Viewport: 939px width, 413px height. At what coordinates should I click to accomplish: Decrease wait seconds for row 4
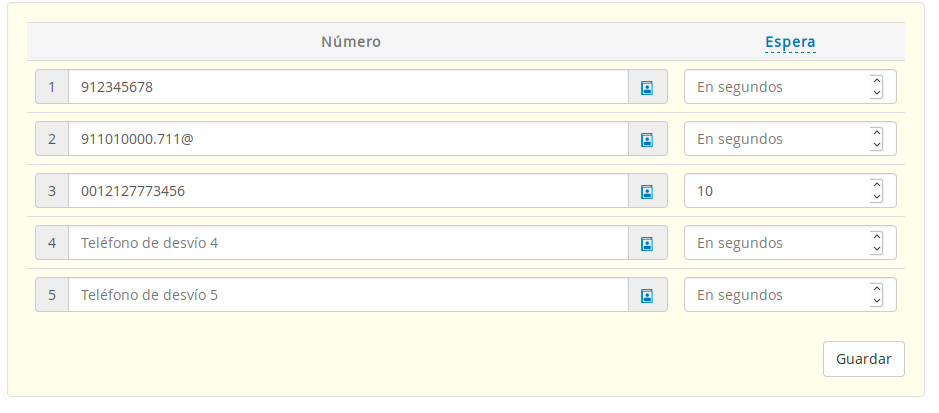point(877,249)
